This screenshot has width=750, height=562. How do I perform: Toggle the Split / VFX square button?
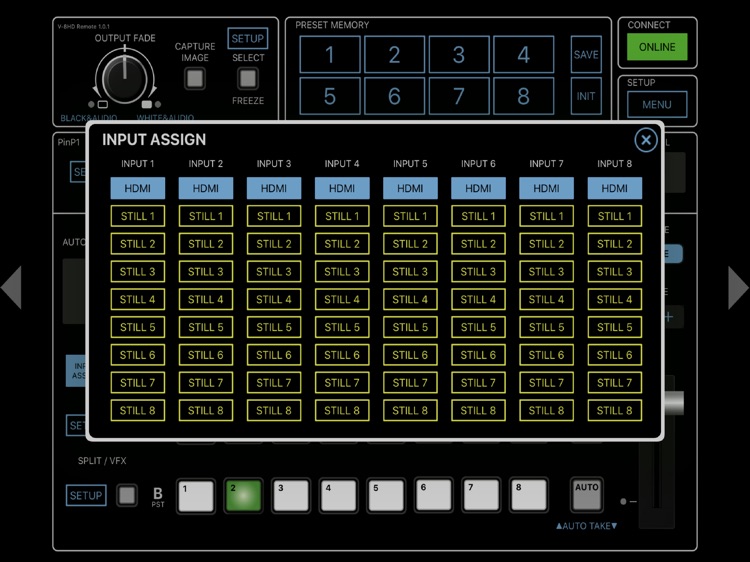click(127, 495)
